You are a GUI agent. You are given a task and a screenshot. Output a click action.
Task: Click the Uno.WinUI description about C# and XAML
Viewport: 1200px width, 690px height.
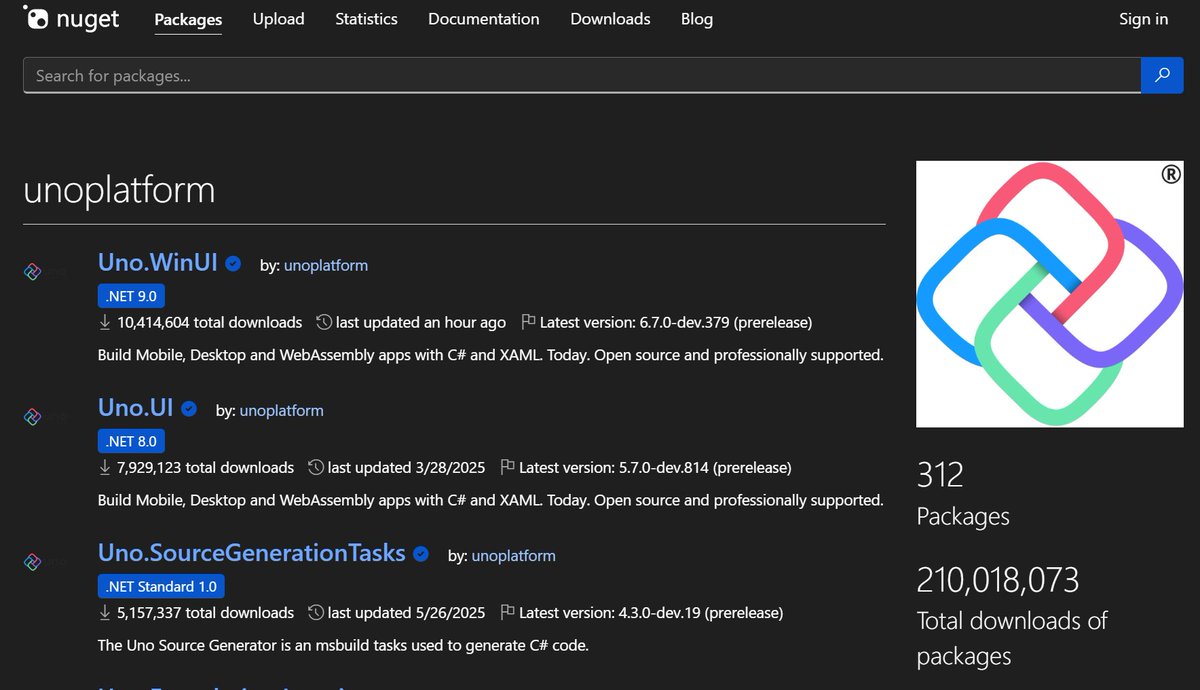[x=491, y=355]
